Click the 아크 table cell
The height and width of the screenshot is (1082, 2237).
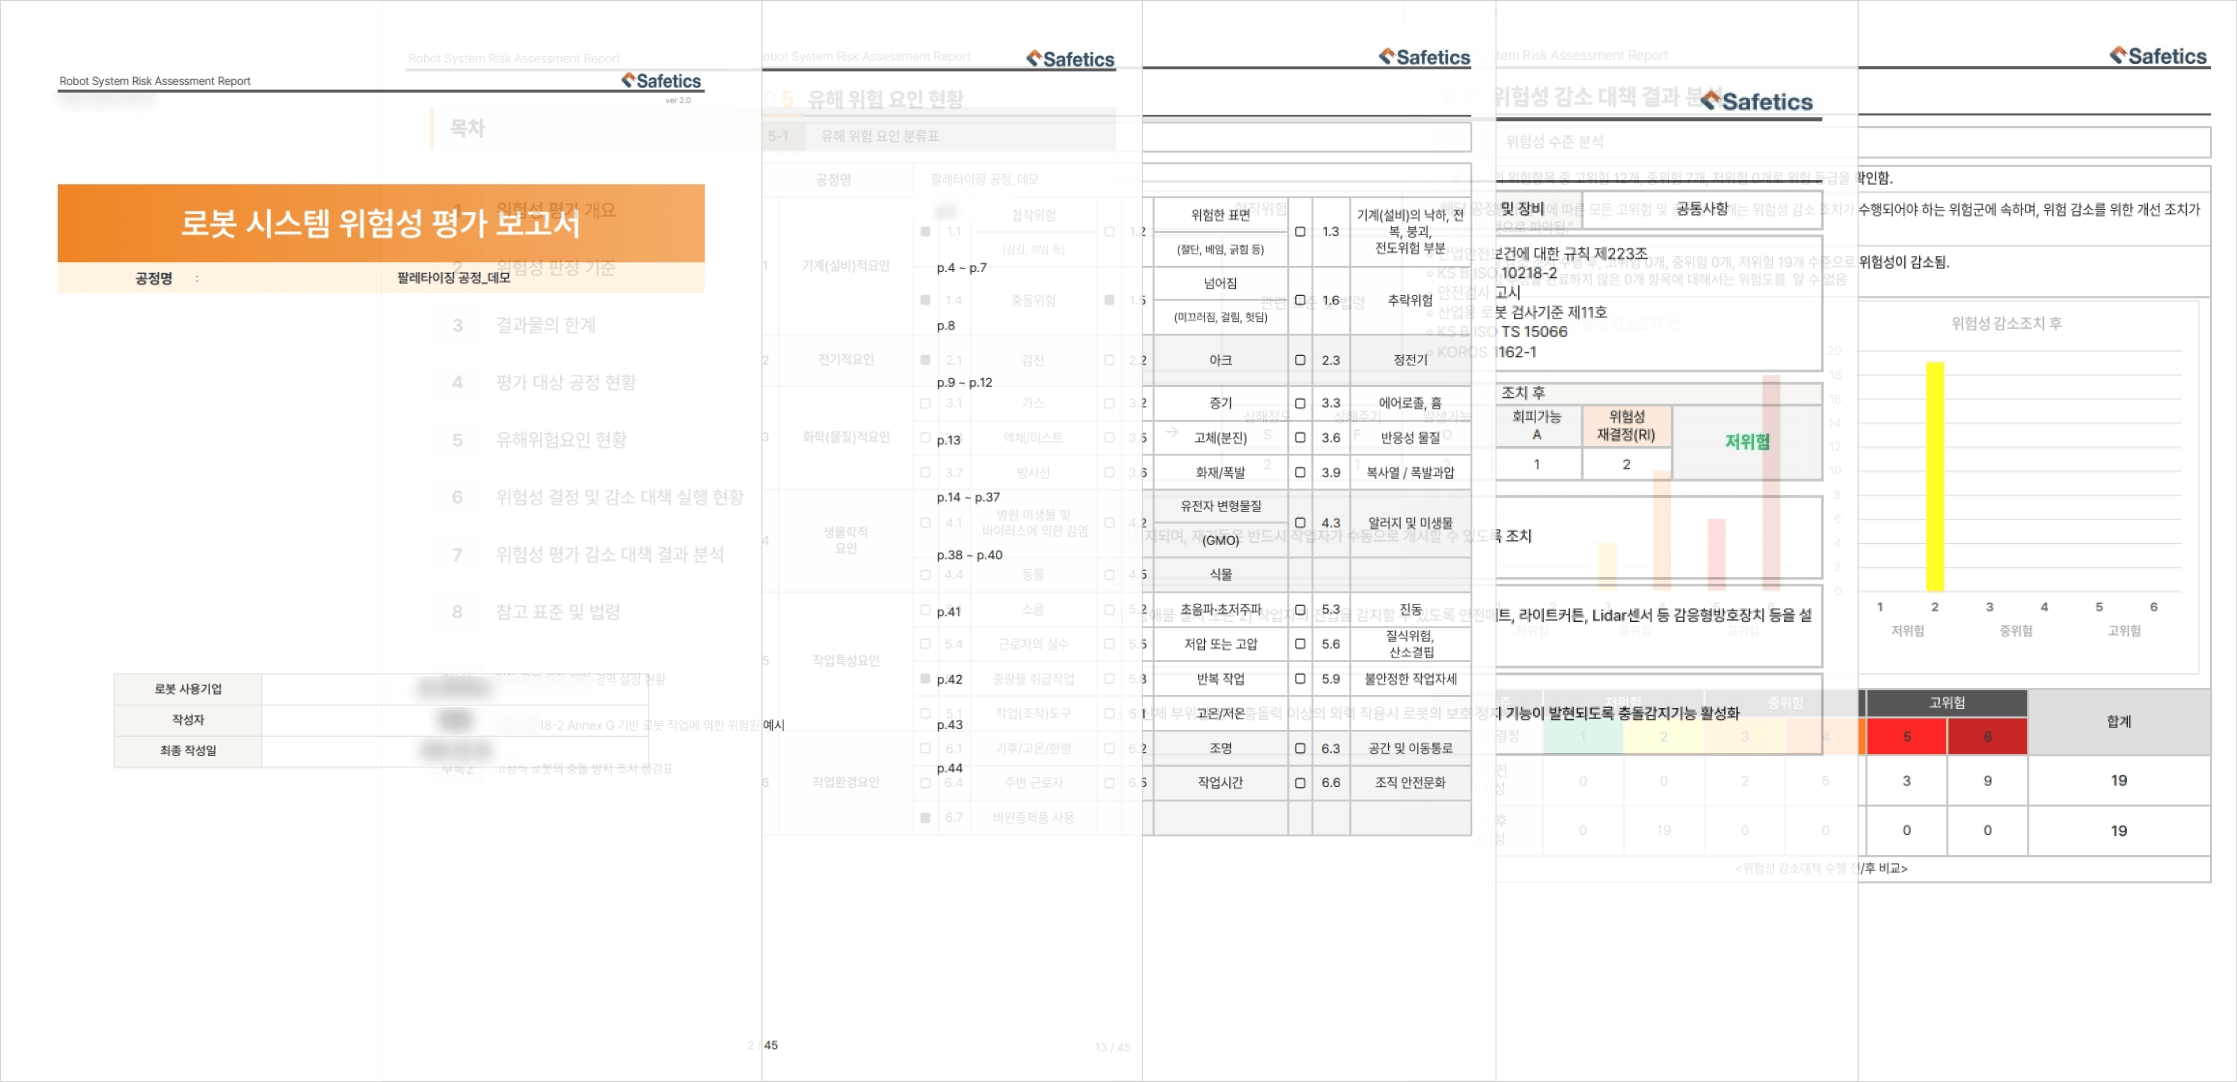1220,360
